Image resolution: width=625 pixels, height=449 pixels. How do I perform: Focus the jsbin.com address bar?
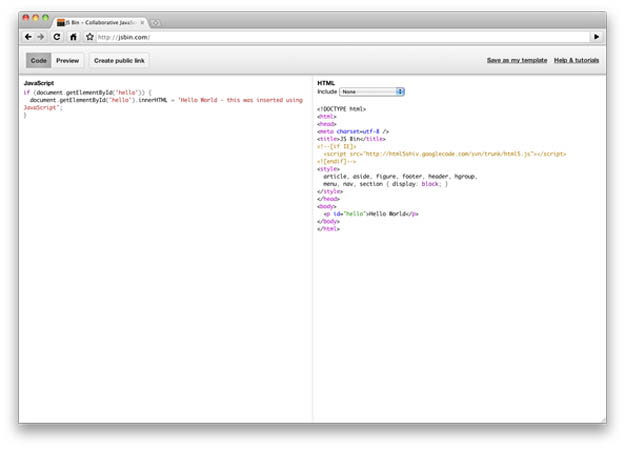343,37
